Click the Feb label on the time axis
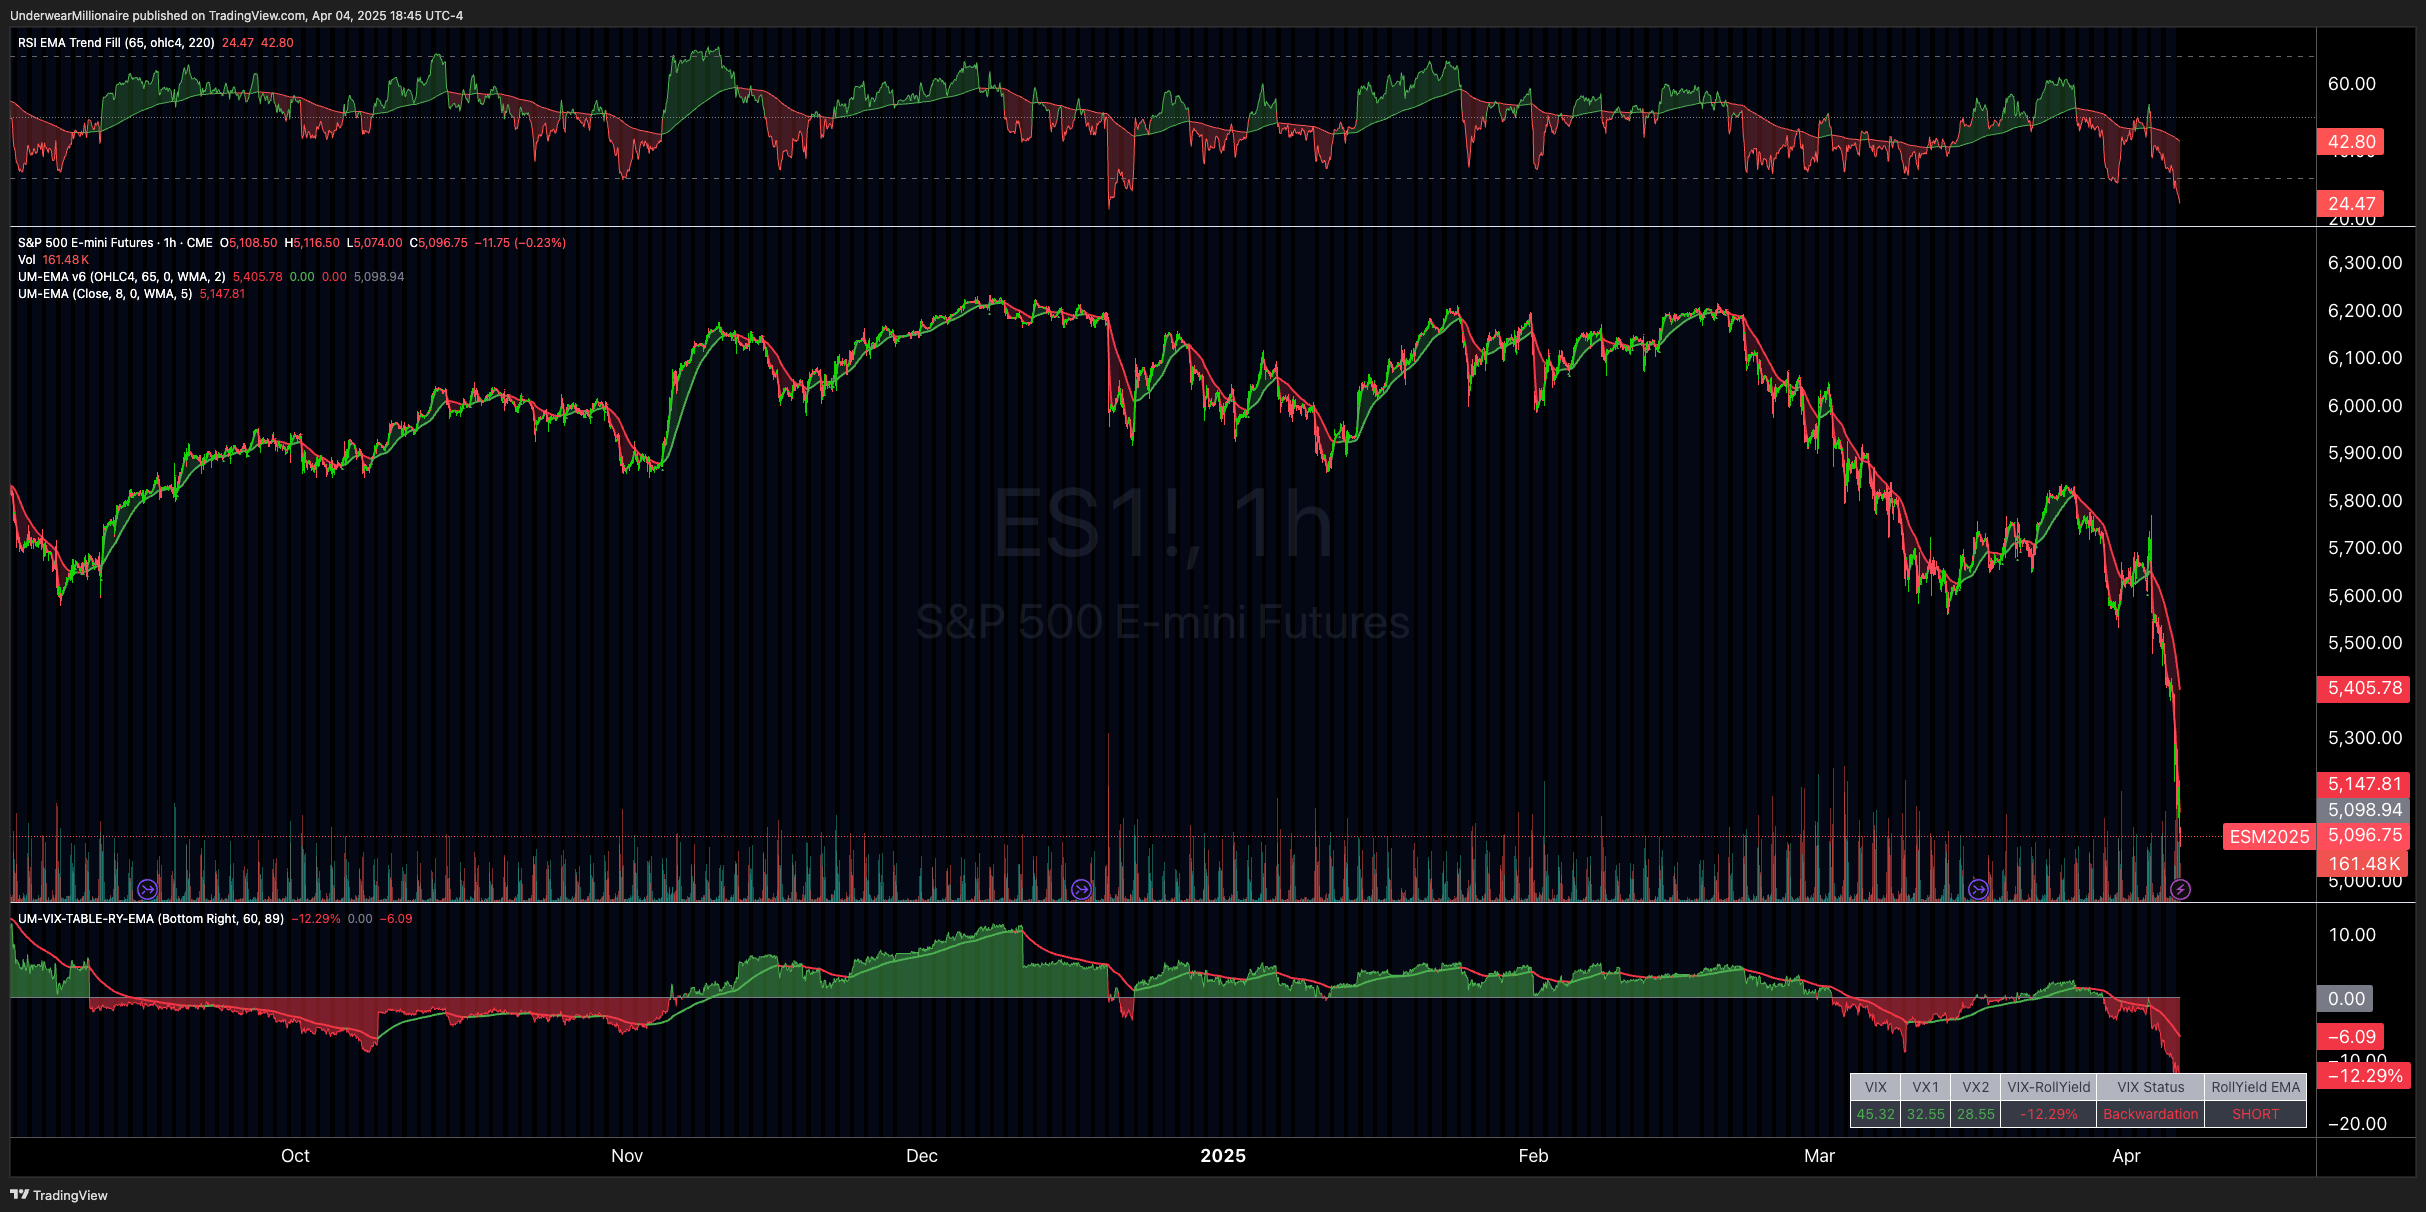The width and height of the screenshot is (2426, 1212). 1533,1156
